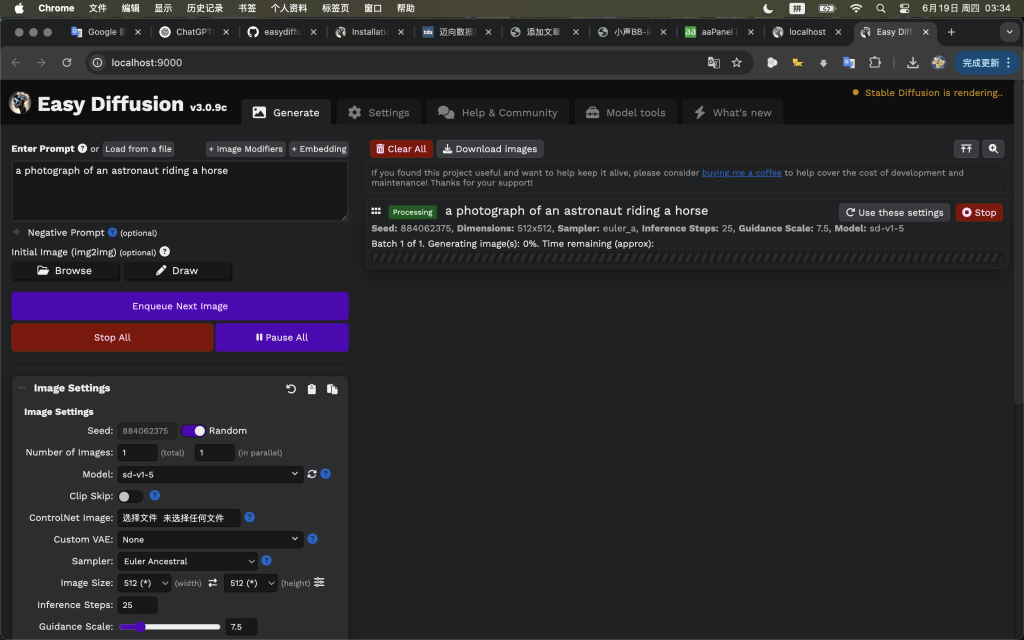Click the prompt text area

coord(180,191)
